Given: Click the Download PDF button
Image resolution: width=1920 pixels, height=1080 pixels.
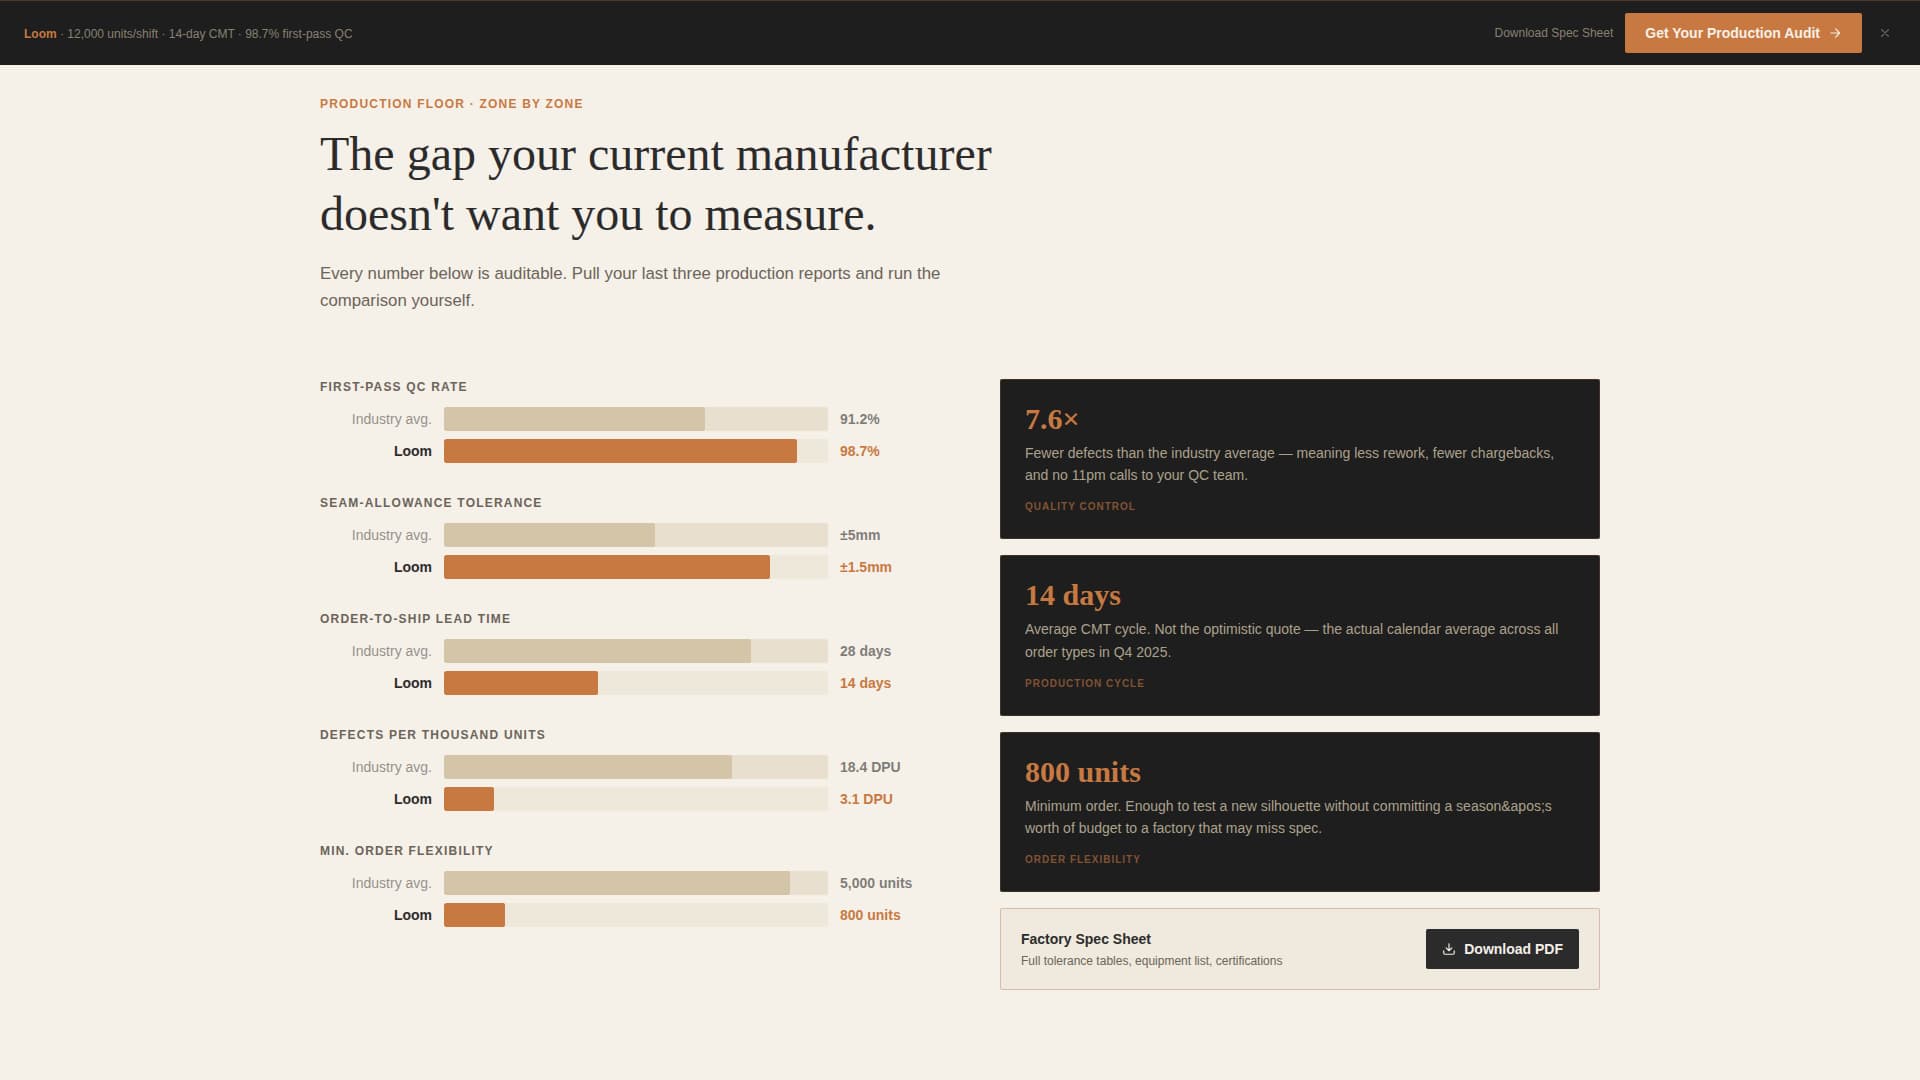Looking at the screenshot, I should [1501, 949].
